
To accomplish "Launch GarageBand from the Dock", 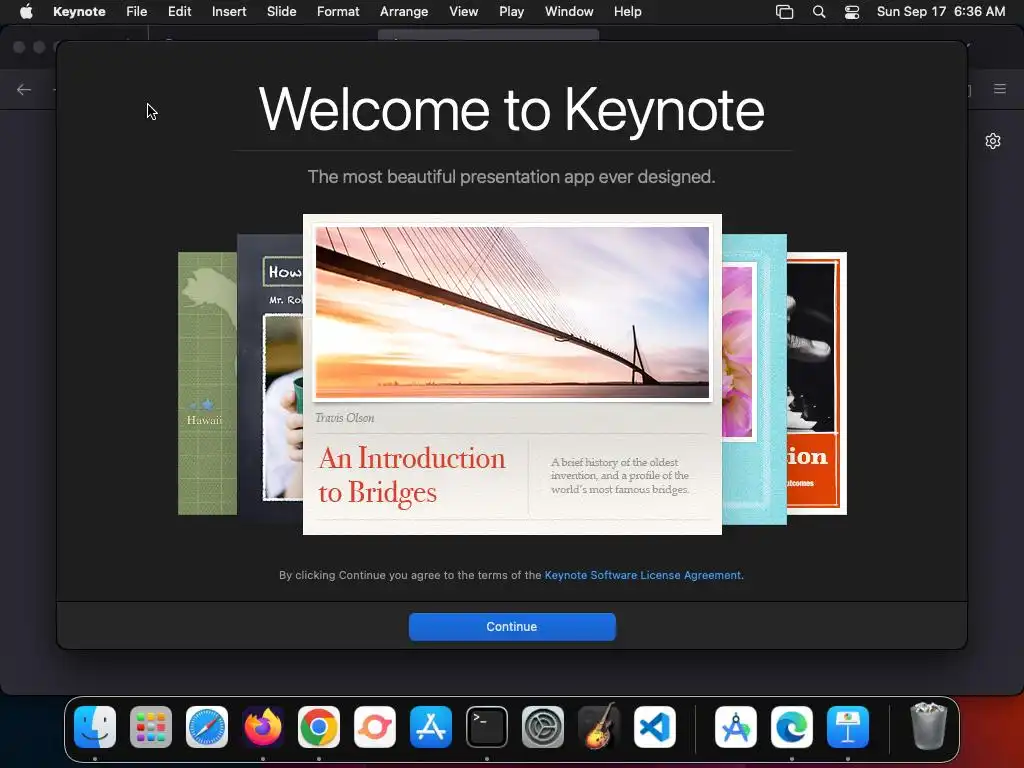I will pyautogui.click(x=599, y=727).
